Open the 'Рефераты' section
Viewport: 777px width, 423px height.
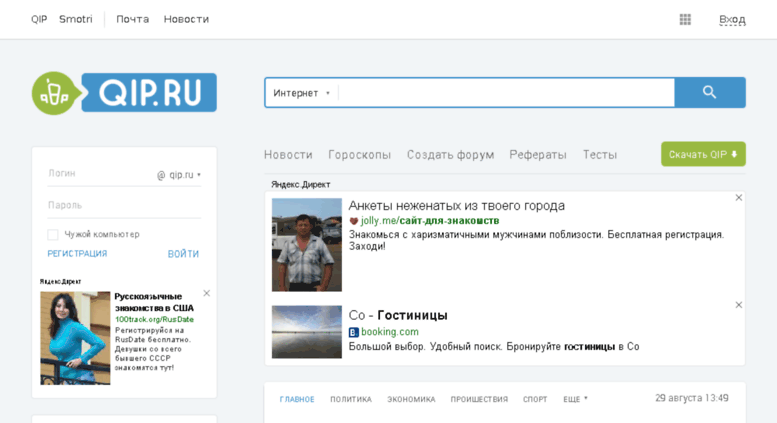(x=538, y=155)
